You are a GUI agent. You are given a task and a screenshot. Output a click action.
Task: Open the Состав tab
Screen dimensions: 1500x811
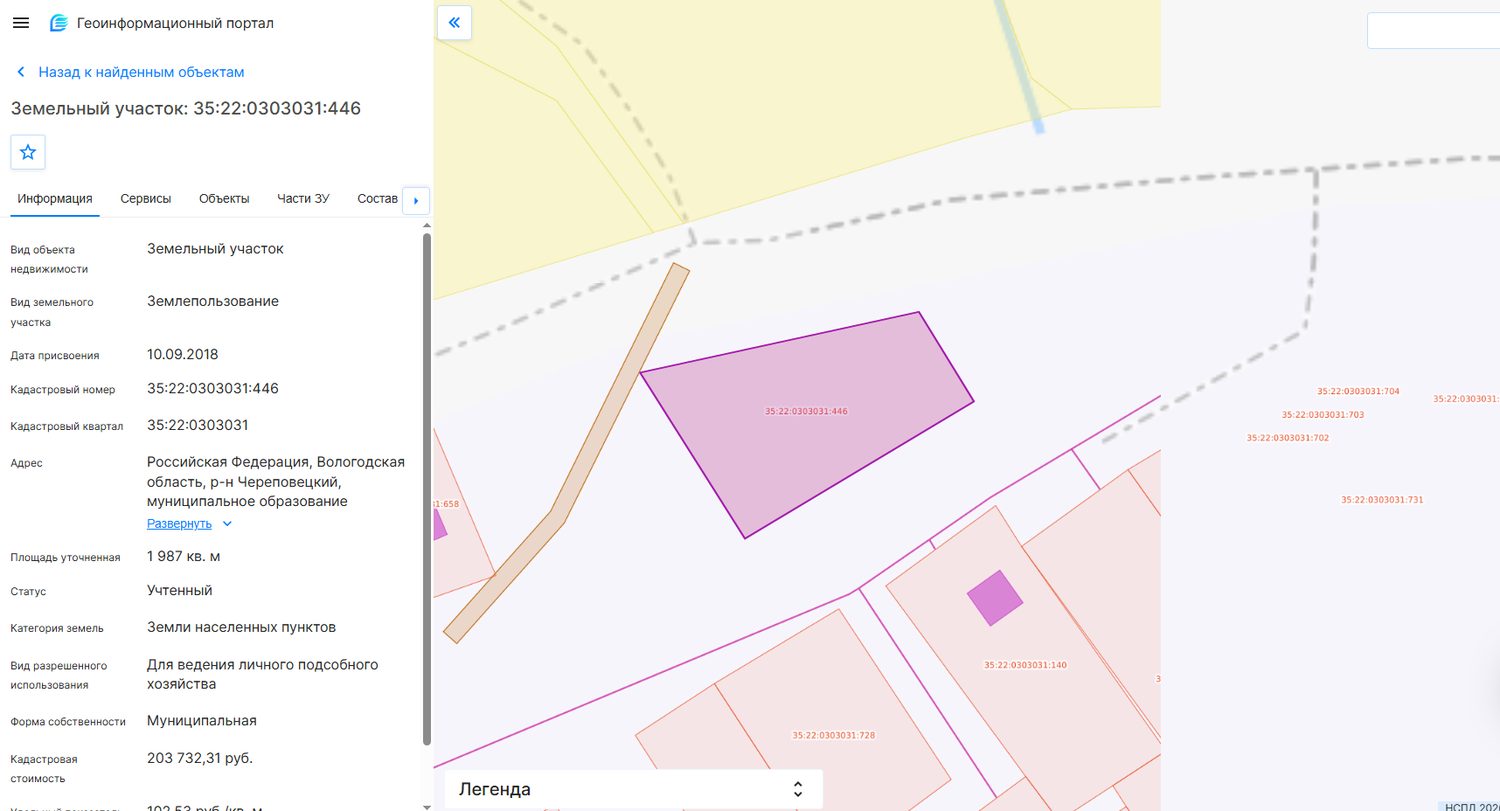point(377,198)
